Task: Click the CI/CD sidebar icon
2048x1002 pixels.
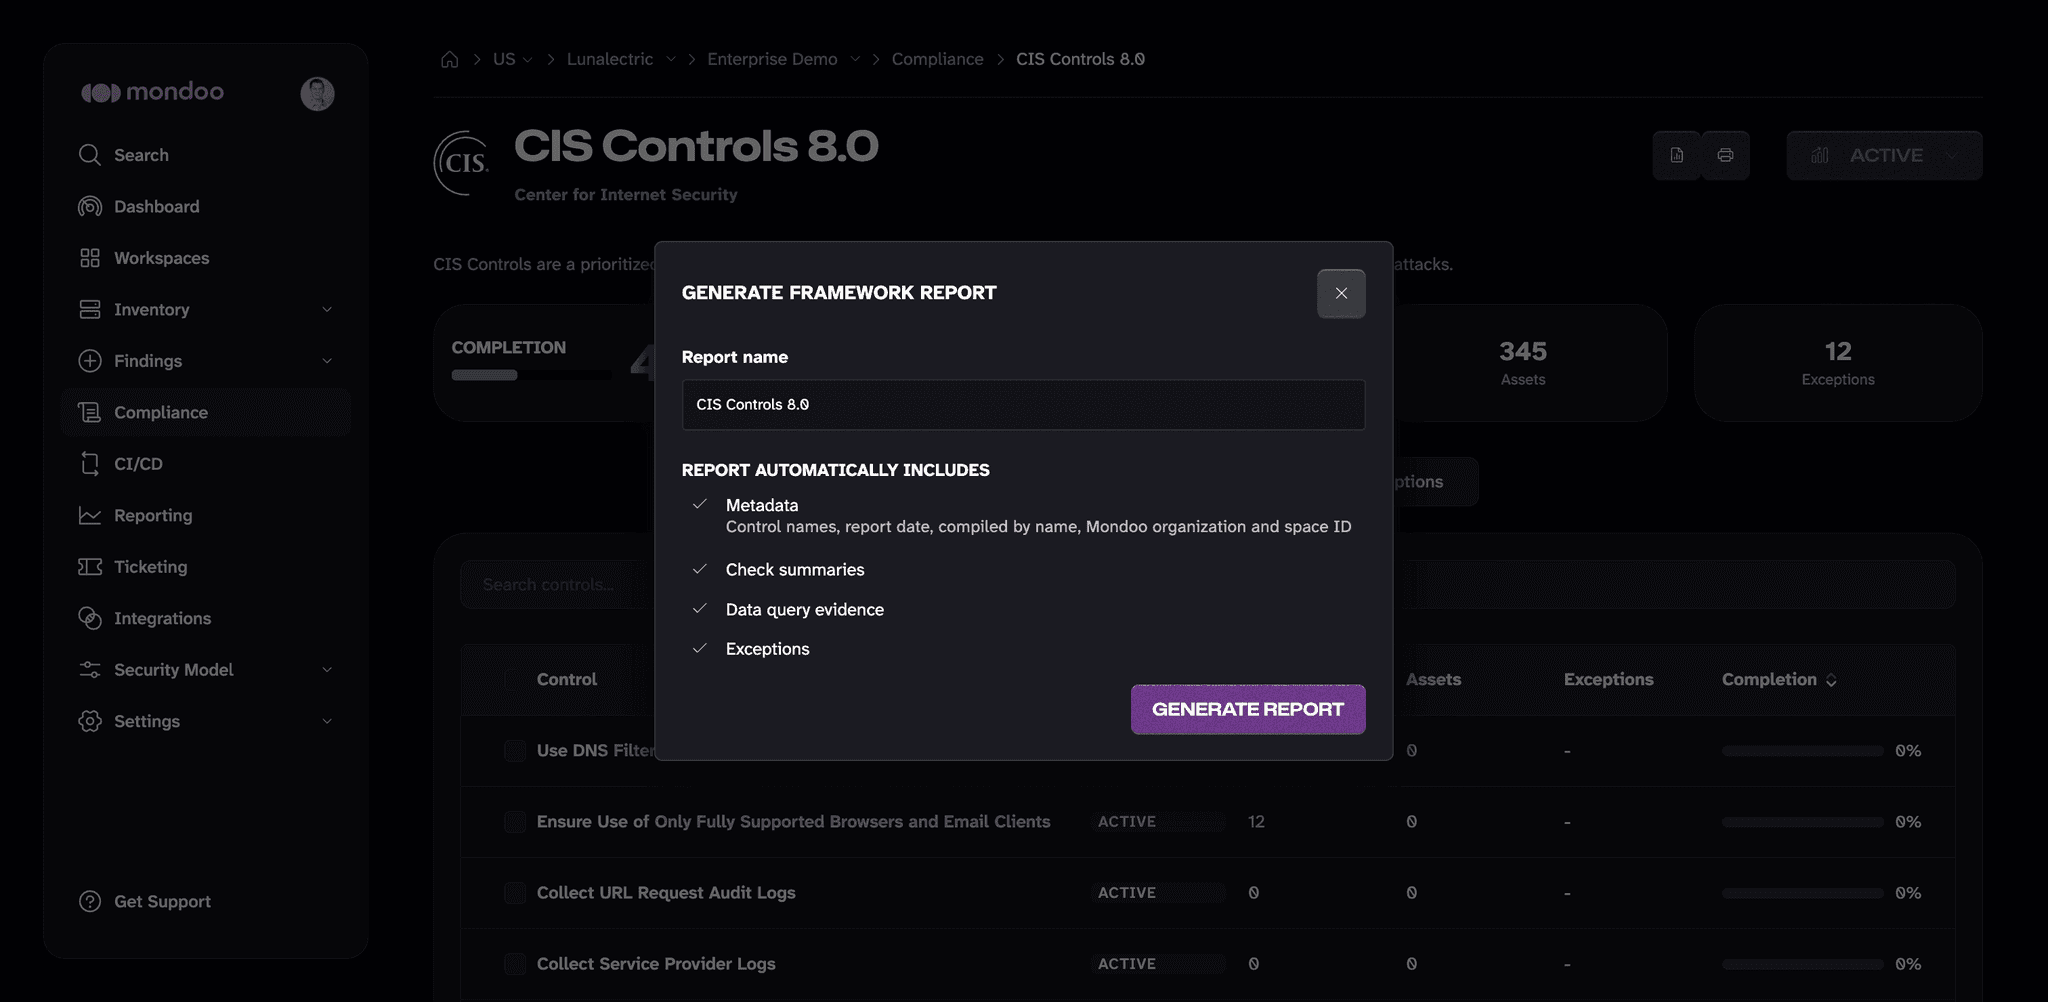Action: 90,464
